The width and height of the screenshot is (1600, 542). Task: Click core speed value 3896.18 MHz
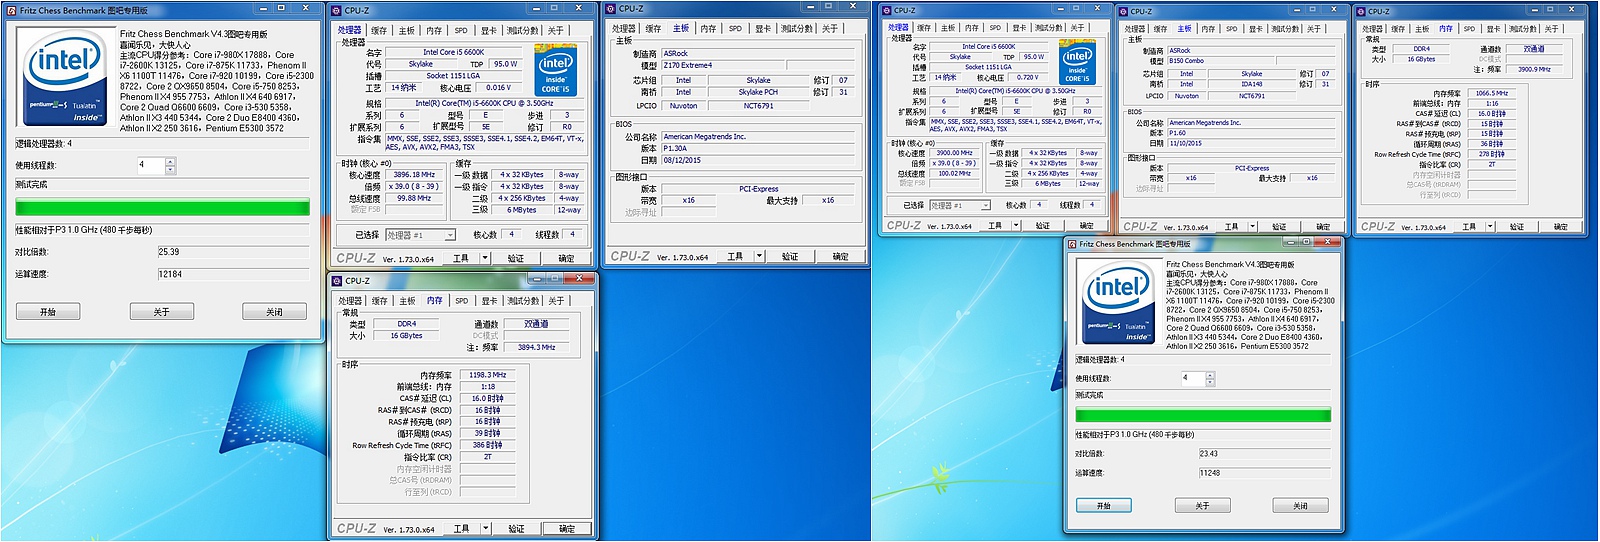(414, 174)
